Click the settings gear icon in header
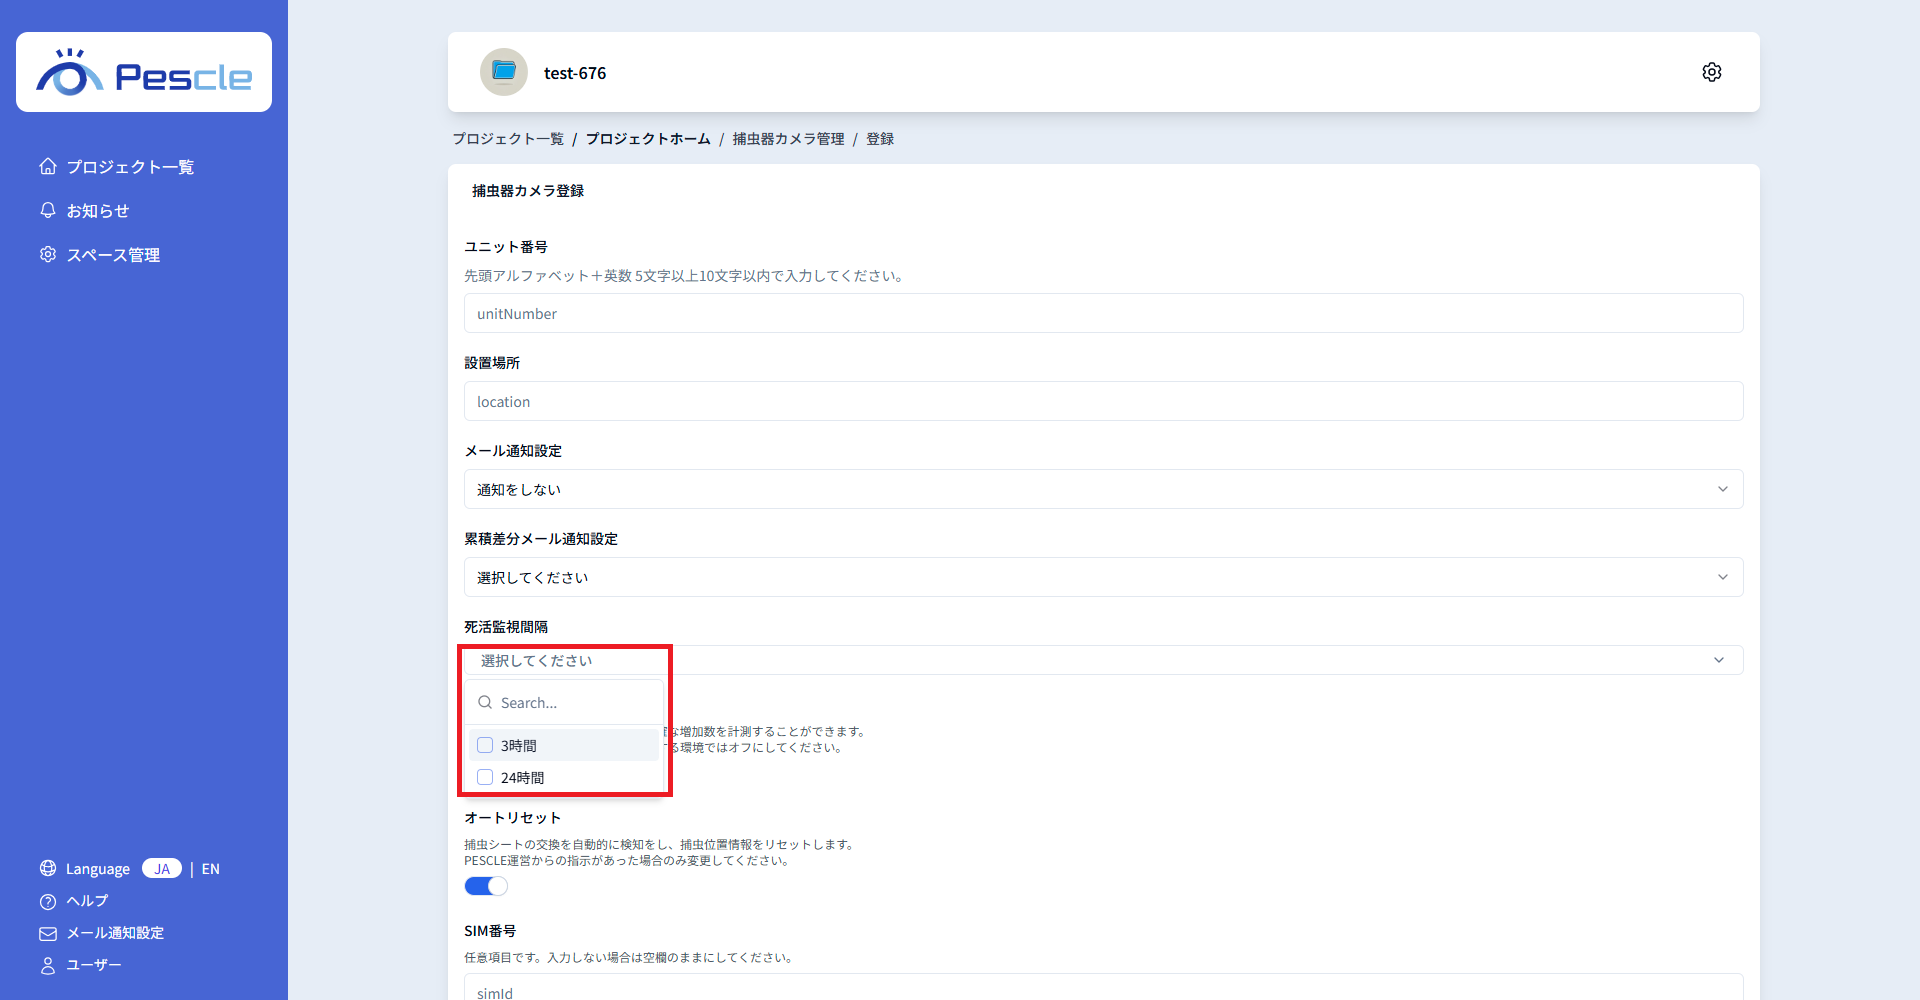 1711,72
